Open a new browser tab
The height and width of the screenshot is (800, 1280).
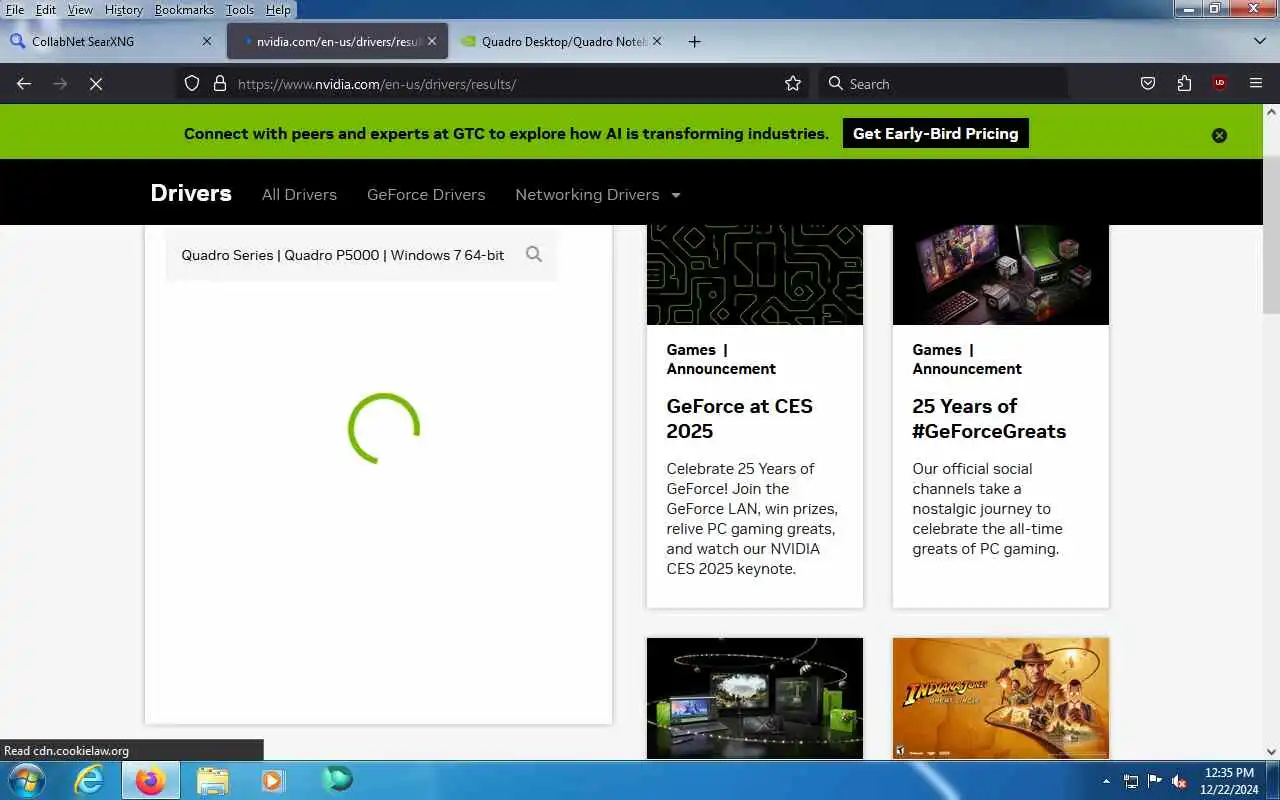(x=694, y=41)
